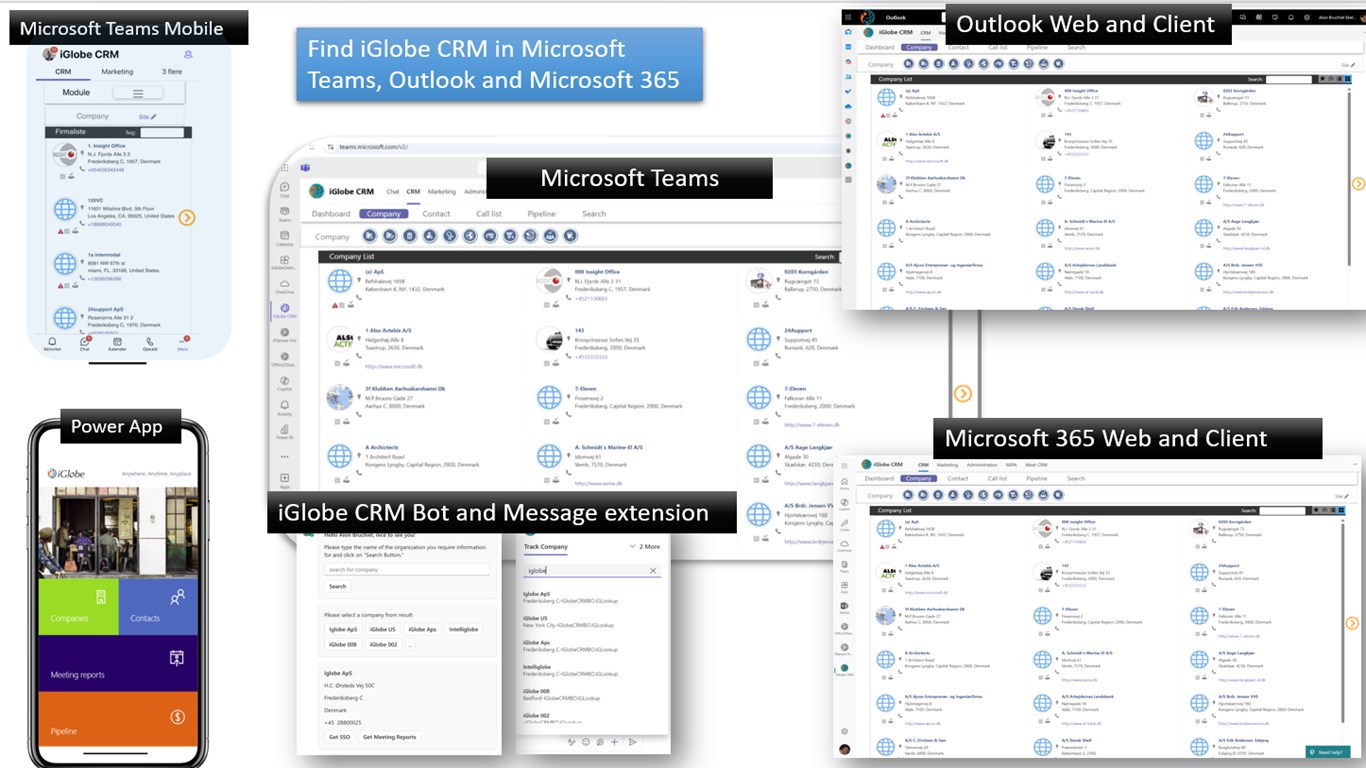
Task: Tap Aktivitet in Teams Mobile bottom bar
Action: click(x=52, y=343)
